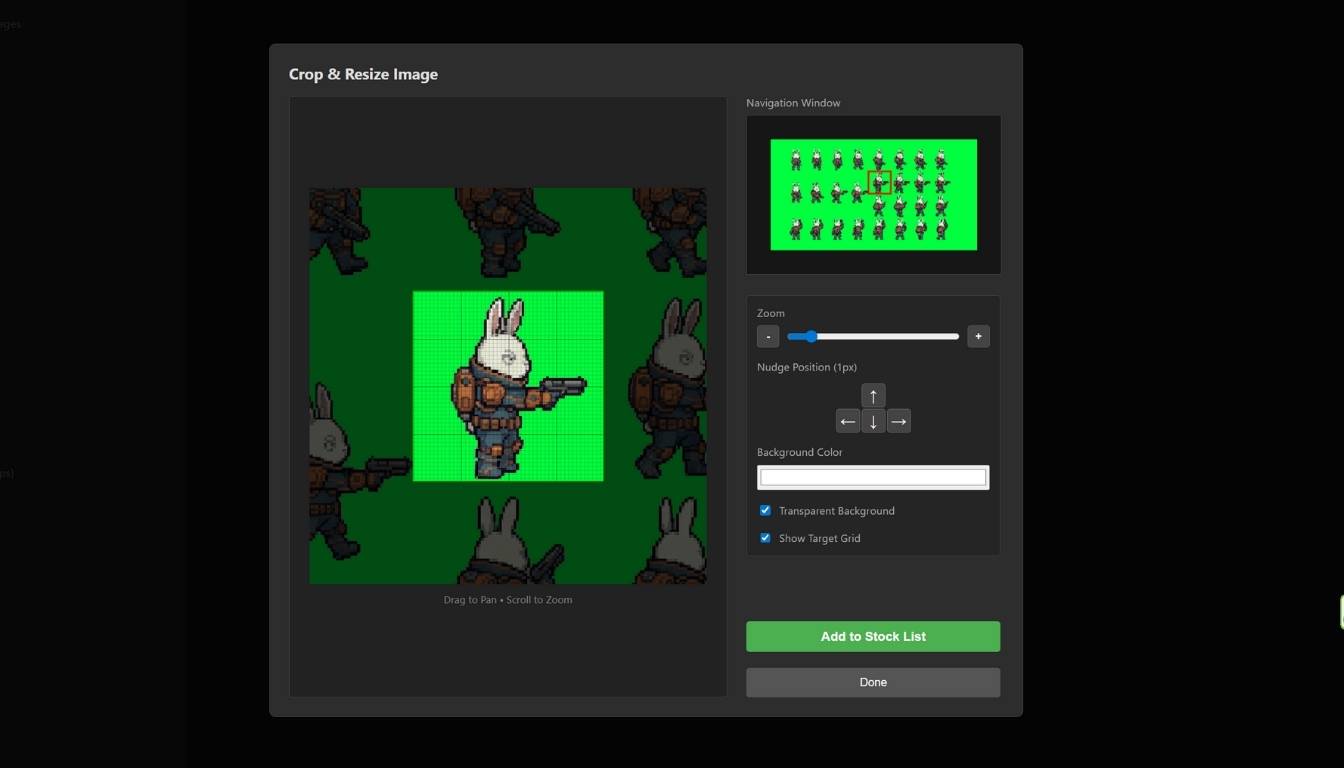This screenshot has height=768, width=1344.
Task: Nudge position down with the down arrow
Action: click(x=873, y=422)
